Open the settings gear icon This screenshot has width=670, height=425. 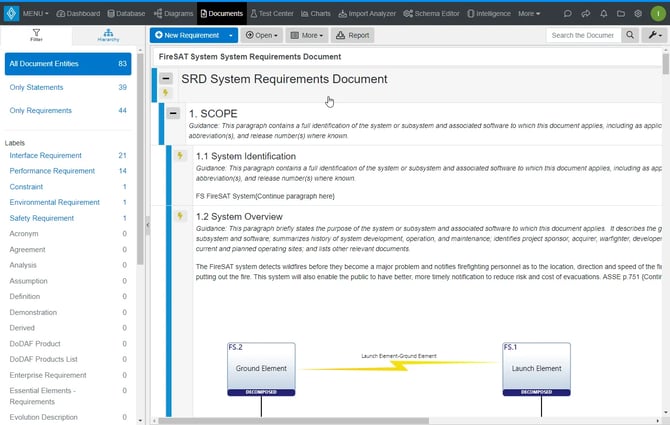coord(638,14)
